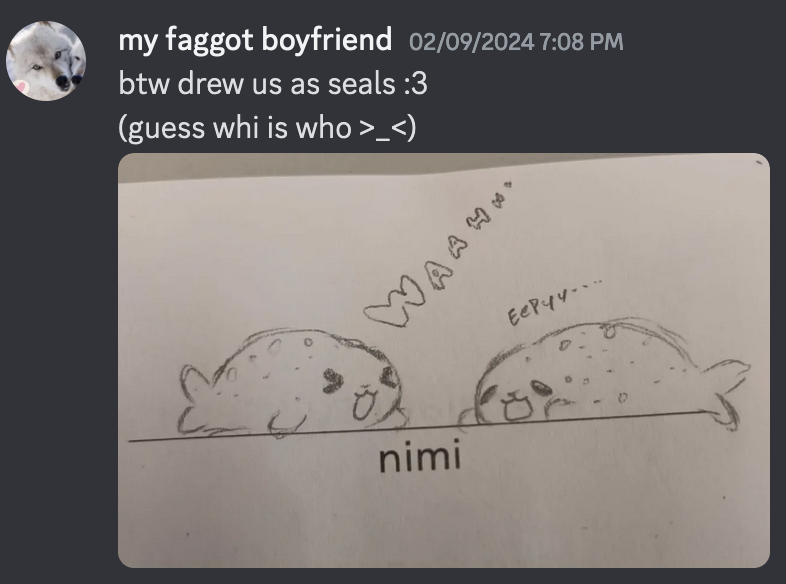
Task: Click the "(guess whi is who >_<)" line
Action: 267,127
